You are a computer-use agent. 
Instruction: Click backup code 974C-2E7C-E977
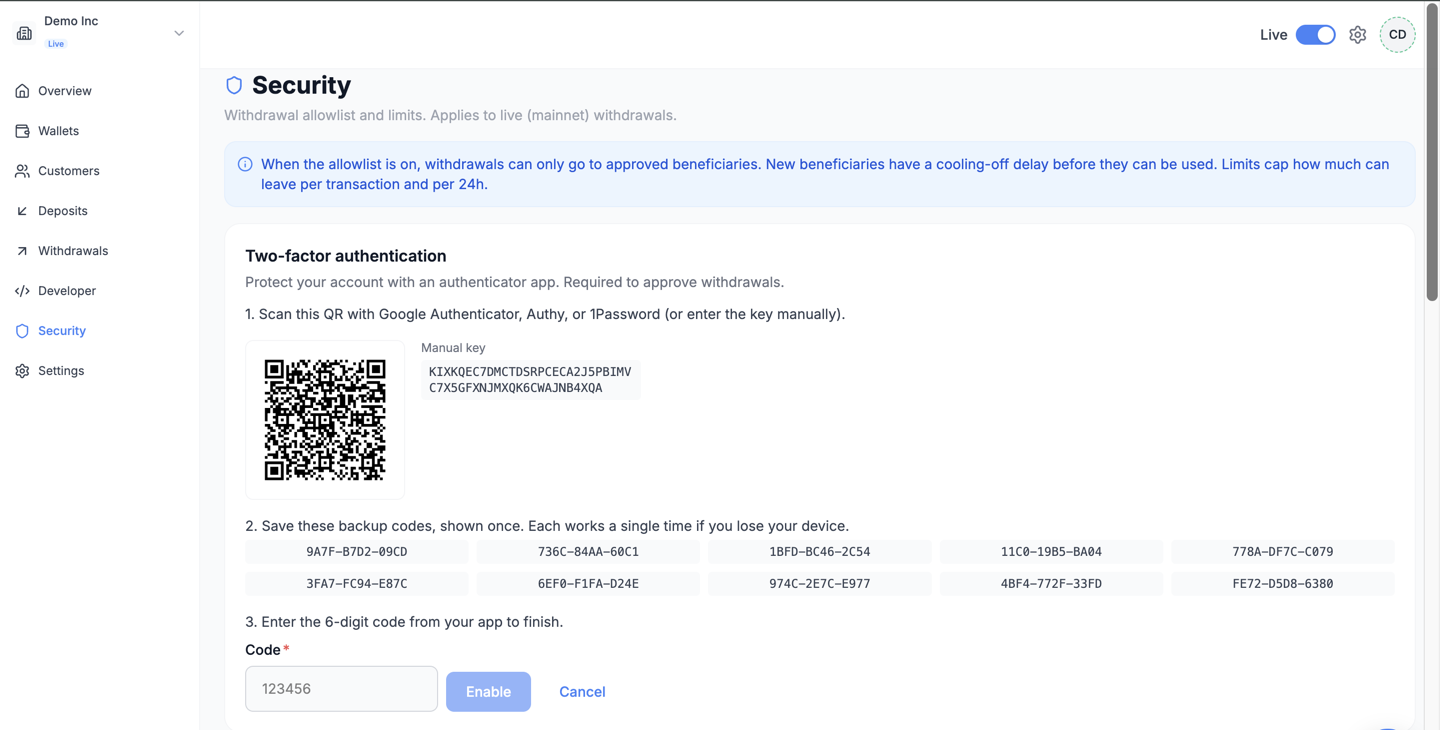pos(820,584)
